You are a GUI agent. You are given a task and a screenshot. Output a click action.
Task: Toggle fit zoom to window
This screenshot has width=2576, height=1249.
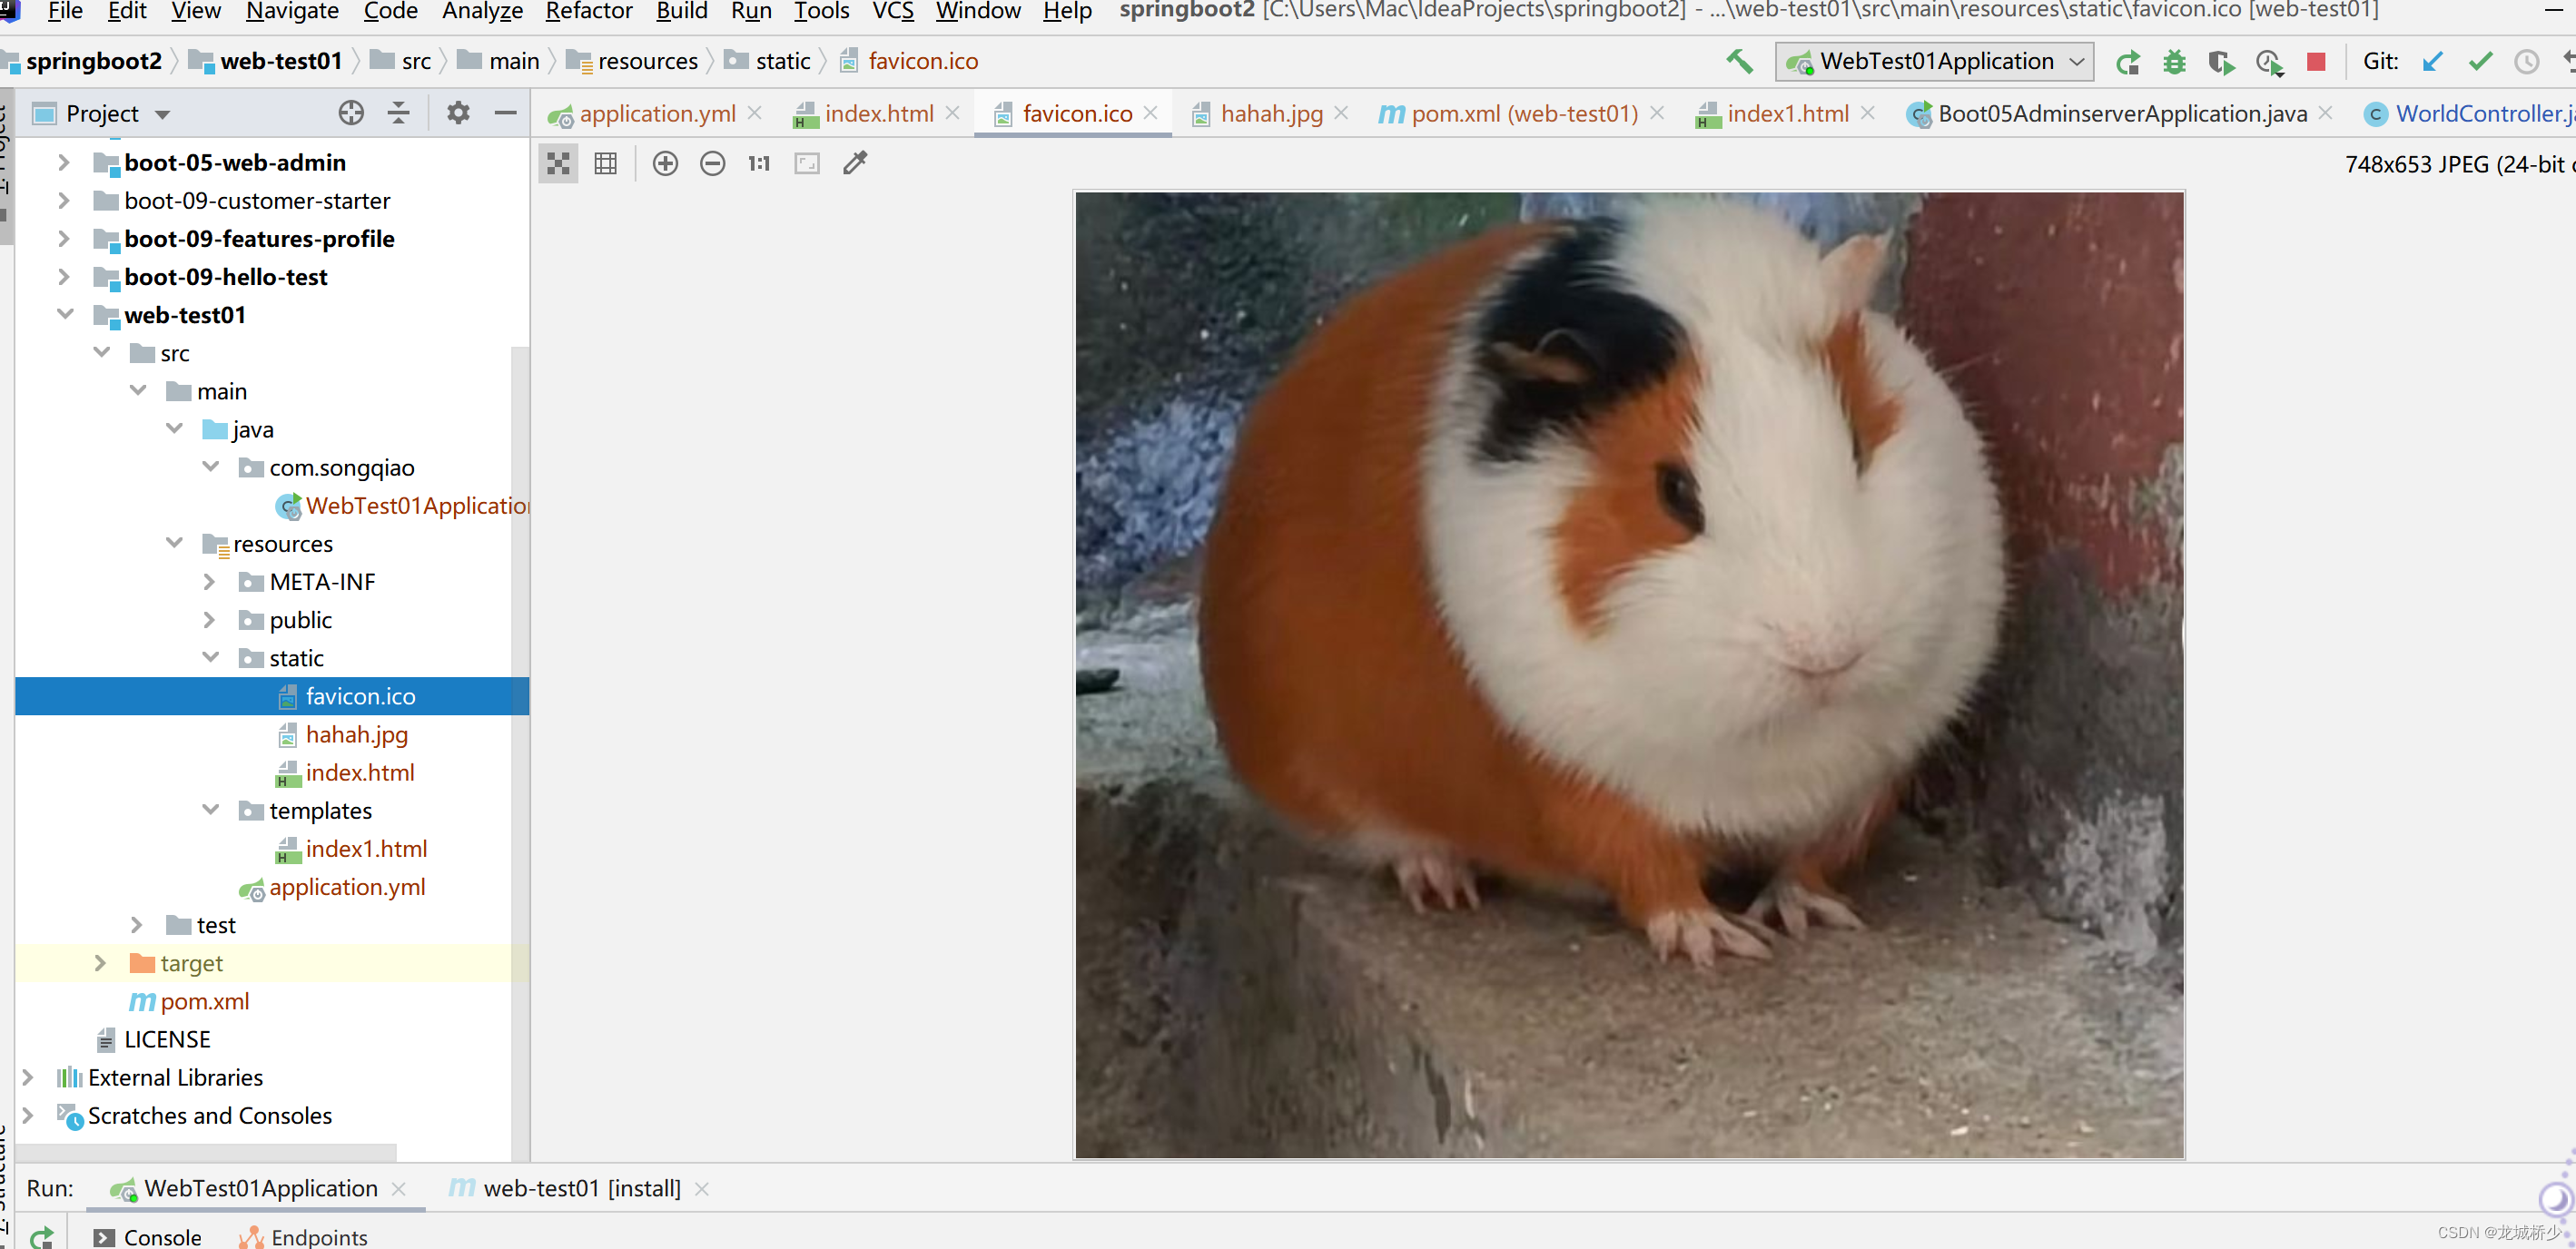pyautogui.click(x=807, y=164)
